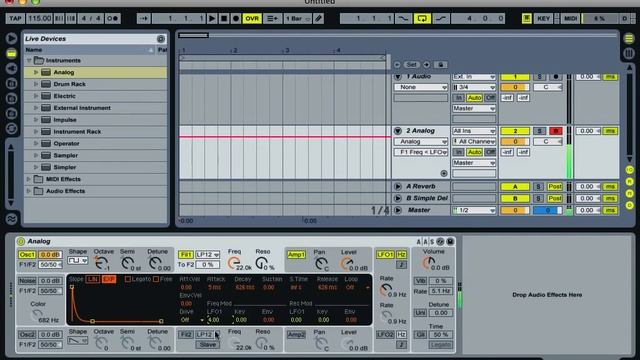Toggle the Osc1 on/off switch
The width and height of the screenshot is (640, 360).
click(27, 255)
